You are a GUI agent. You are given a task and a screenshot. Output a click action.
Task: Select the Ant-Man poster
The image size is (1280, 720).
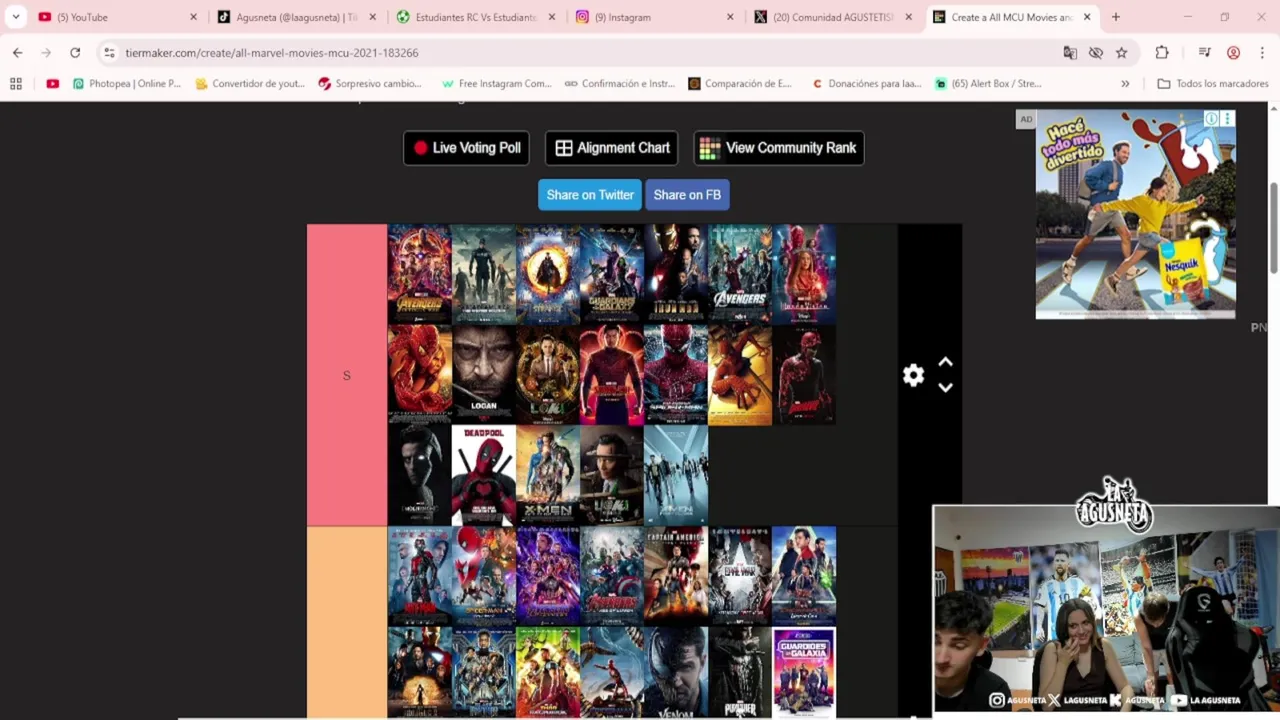pyautogui.click(x=420, y=576)
